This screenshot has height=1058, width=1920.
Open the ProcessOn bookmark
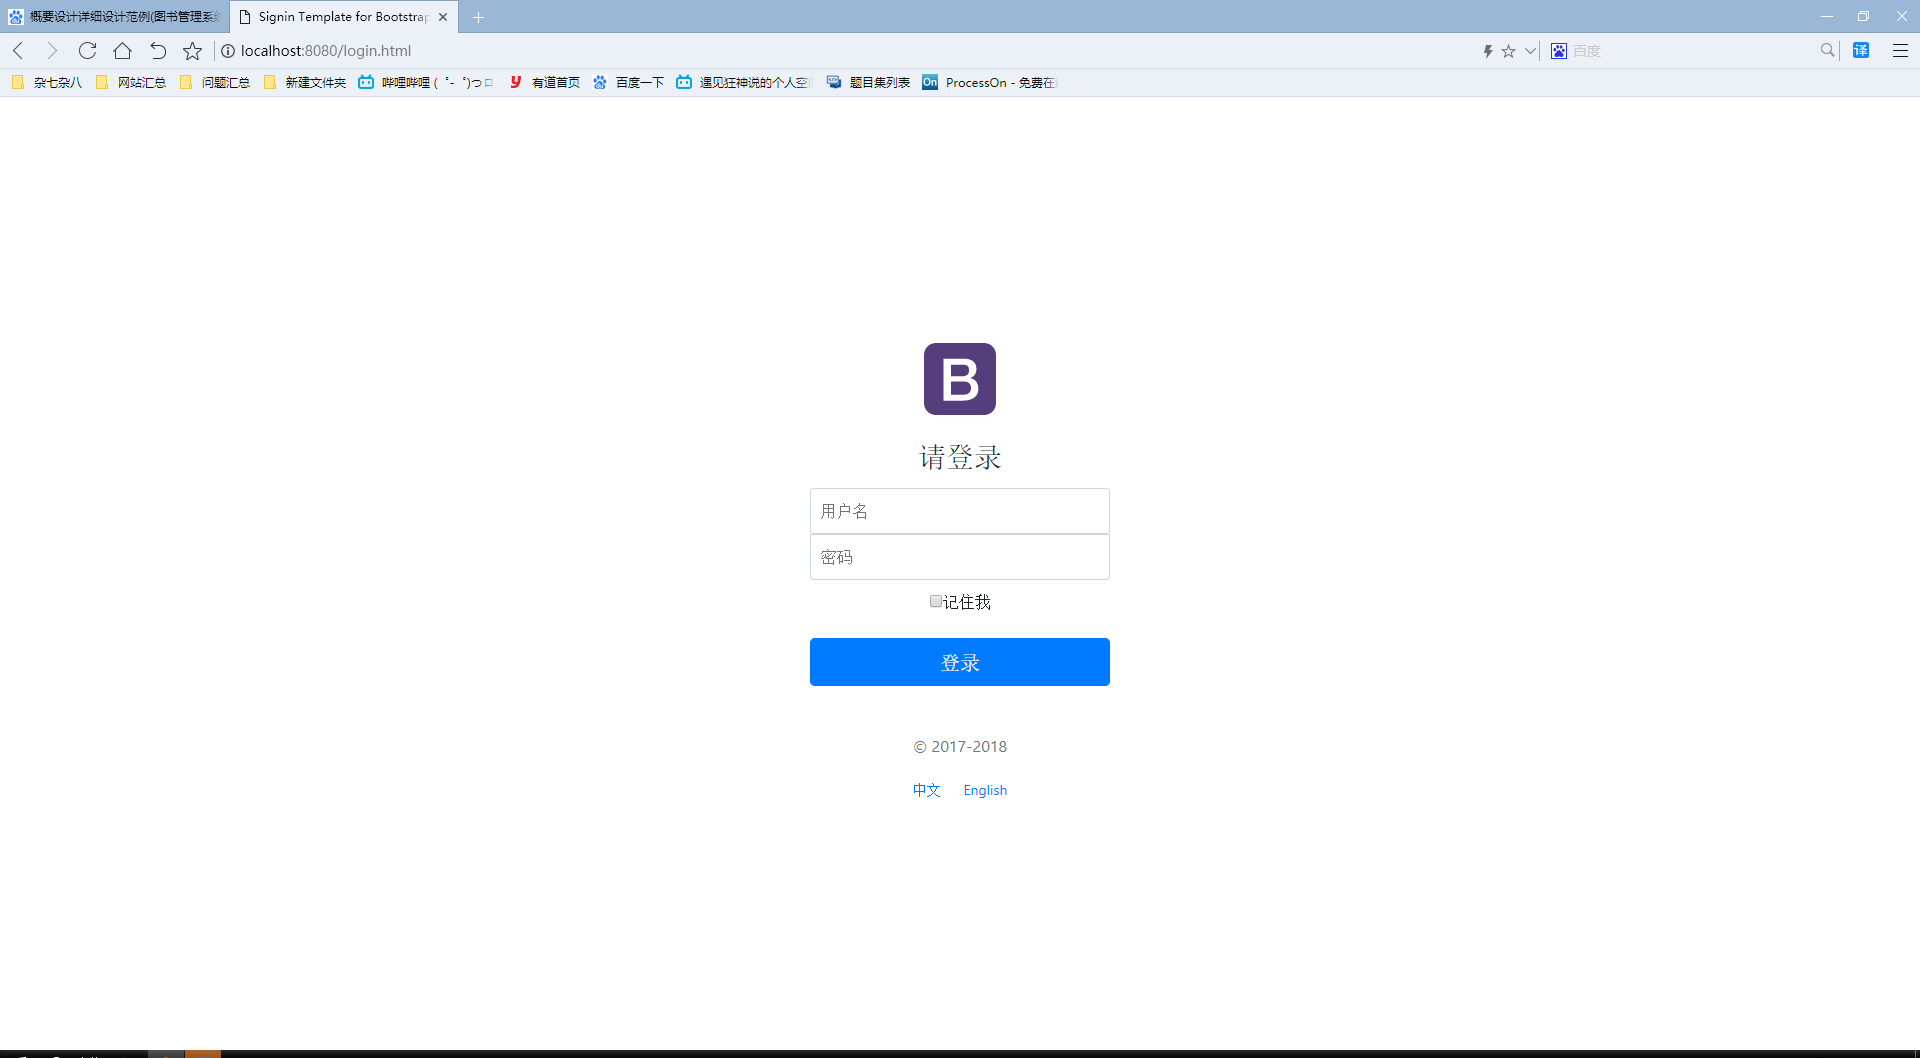pyautogui.click(x=989, y=83)
